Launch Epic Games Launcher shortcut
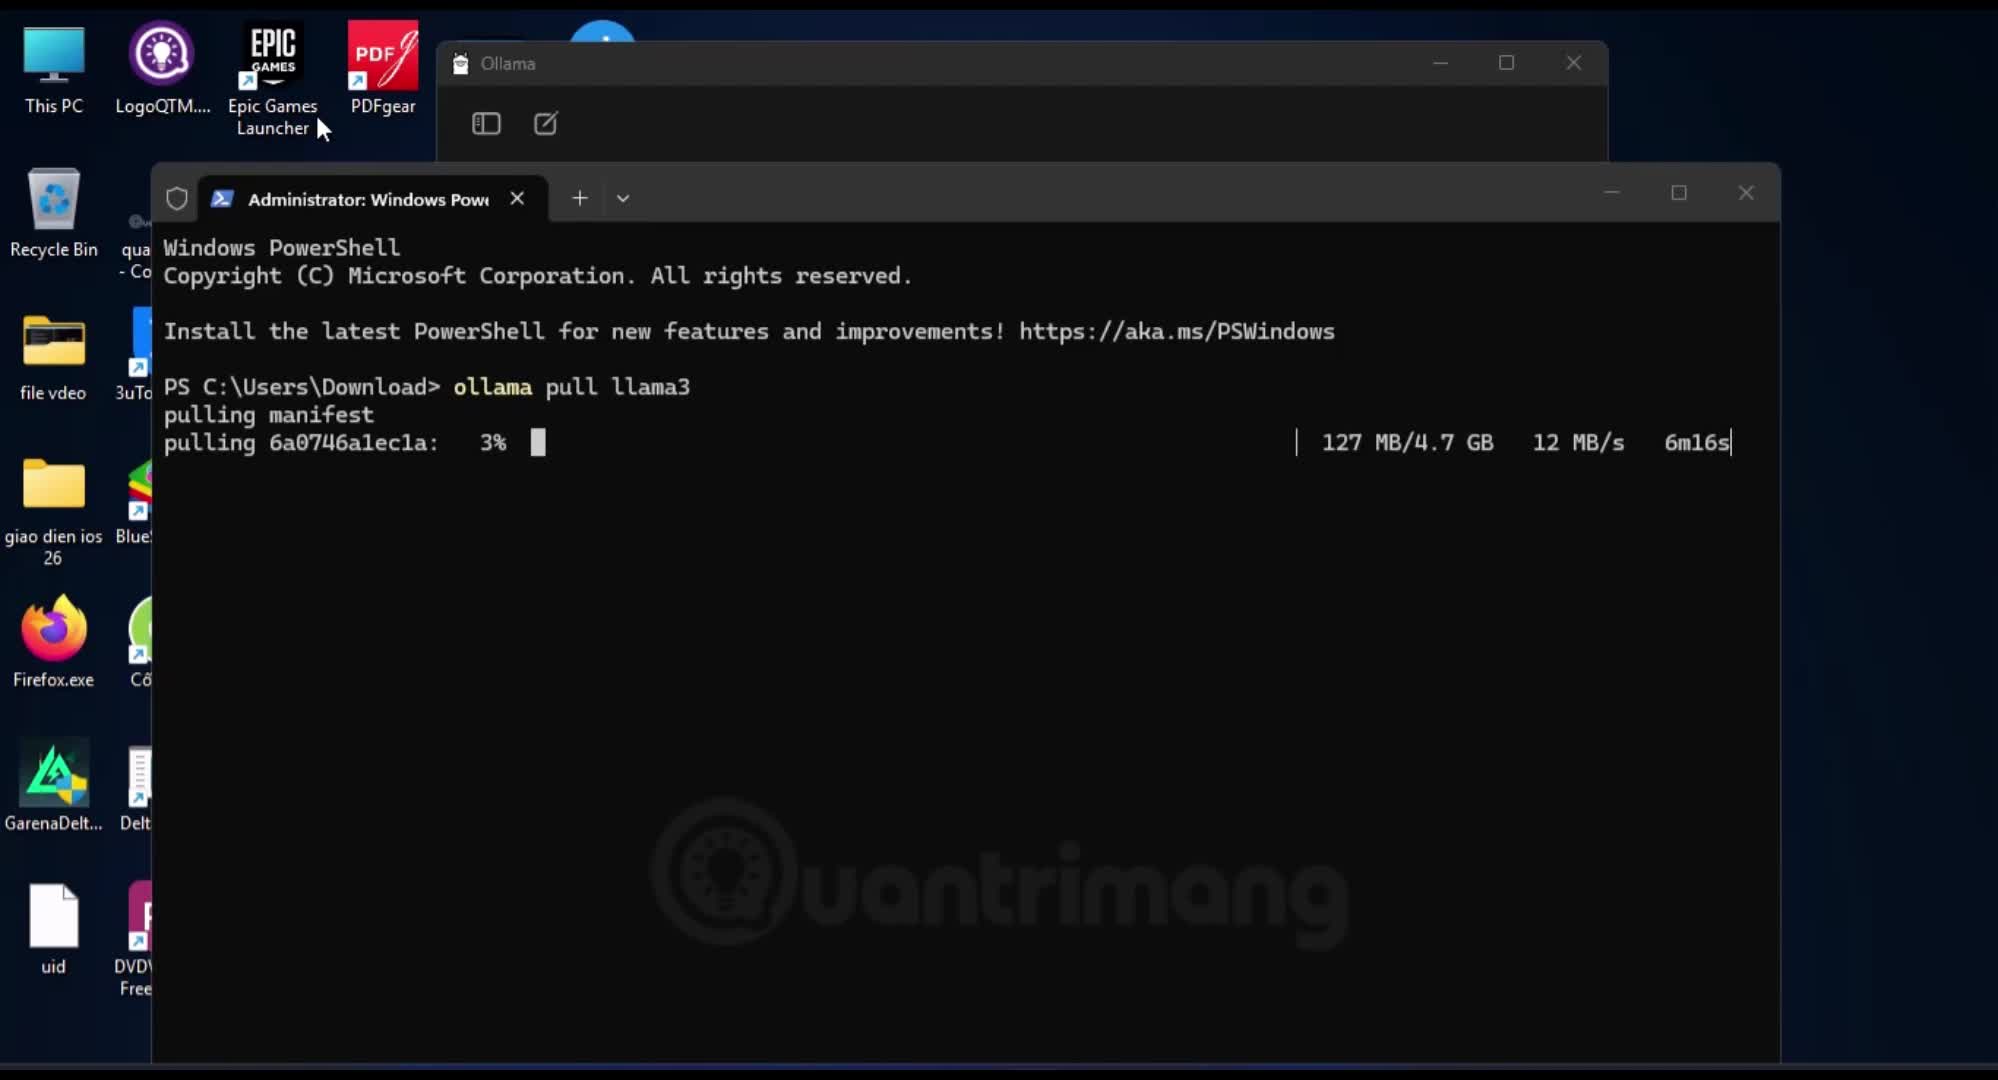 [273, 80]
